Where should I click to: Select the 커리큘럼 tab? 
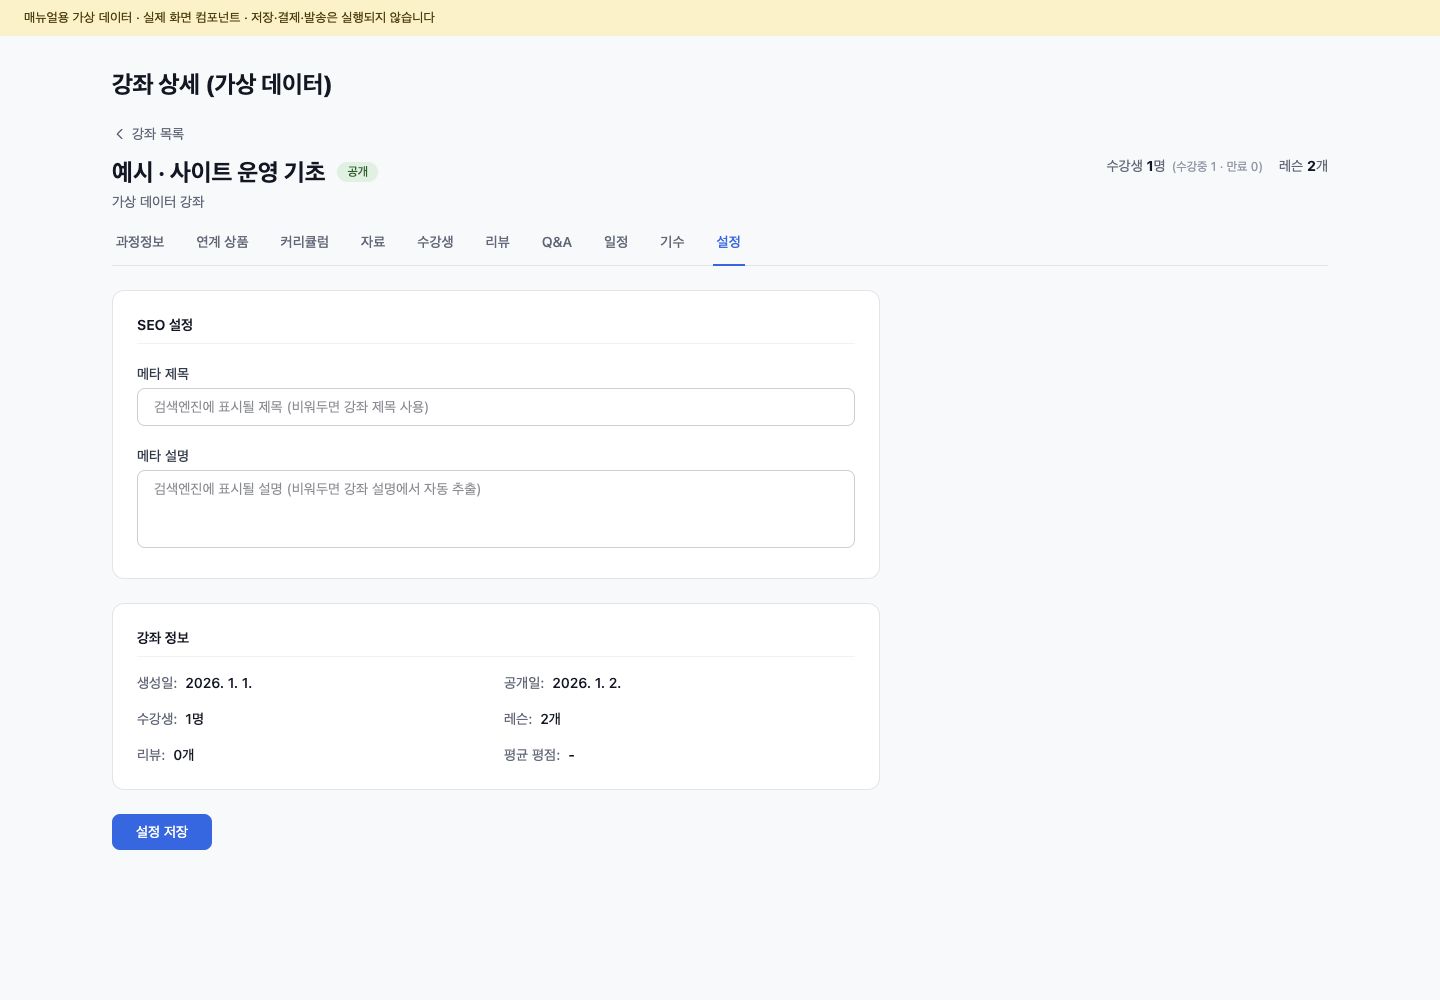(304, 242)
